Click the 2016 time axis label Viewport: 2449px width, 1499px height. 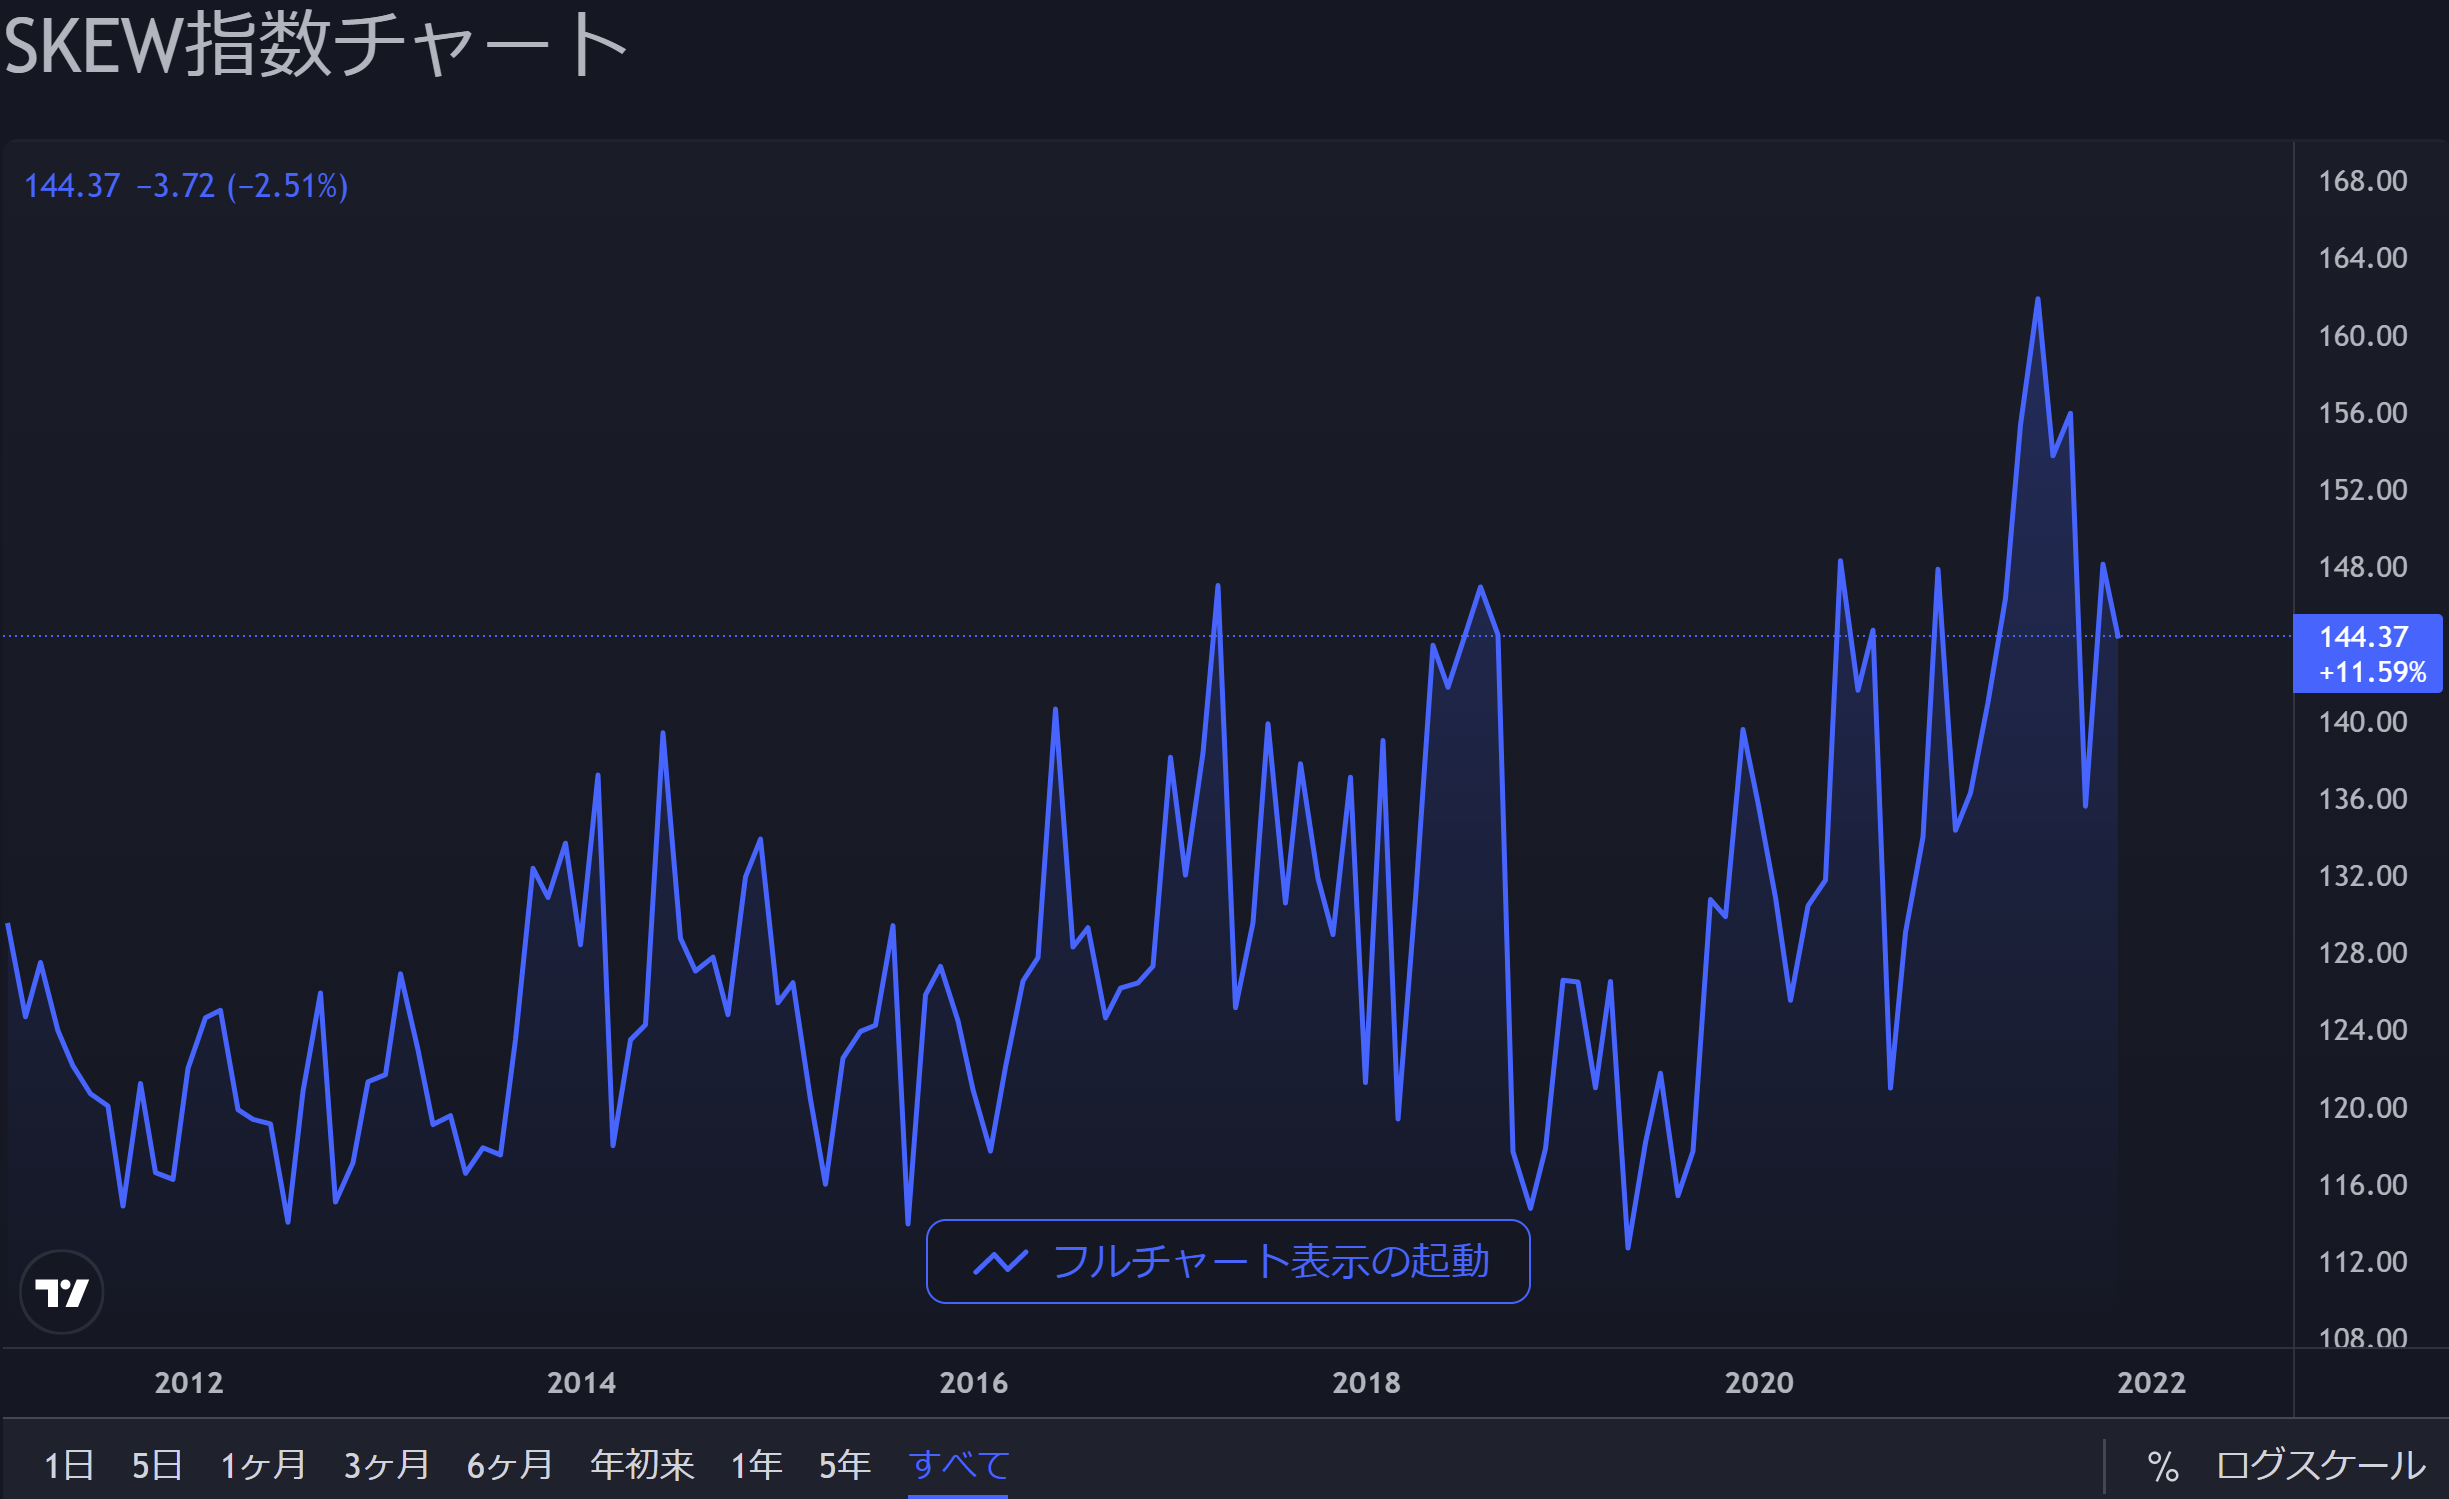click(973, 1383)
